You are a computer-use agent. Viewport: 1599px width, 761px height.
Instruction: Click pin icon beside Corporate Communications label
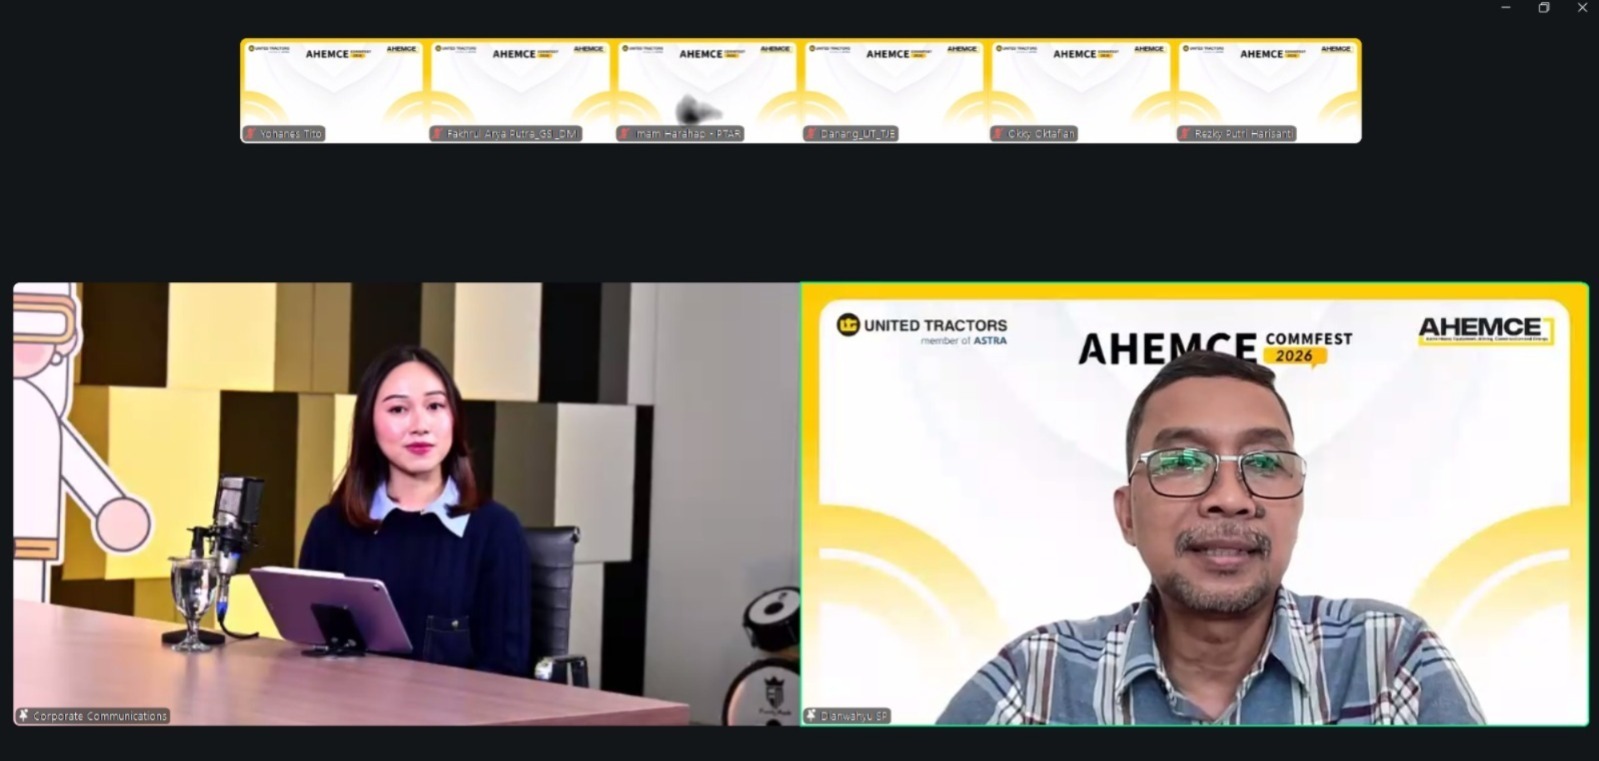coord(24,716)
